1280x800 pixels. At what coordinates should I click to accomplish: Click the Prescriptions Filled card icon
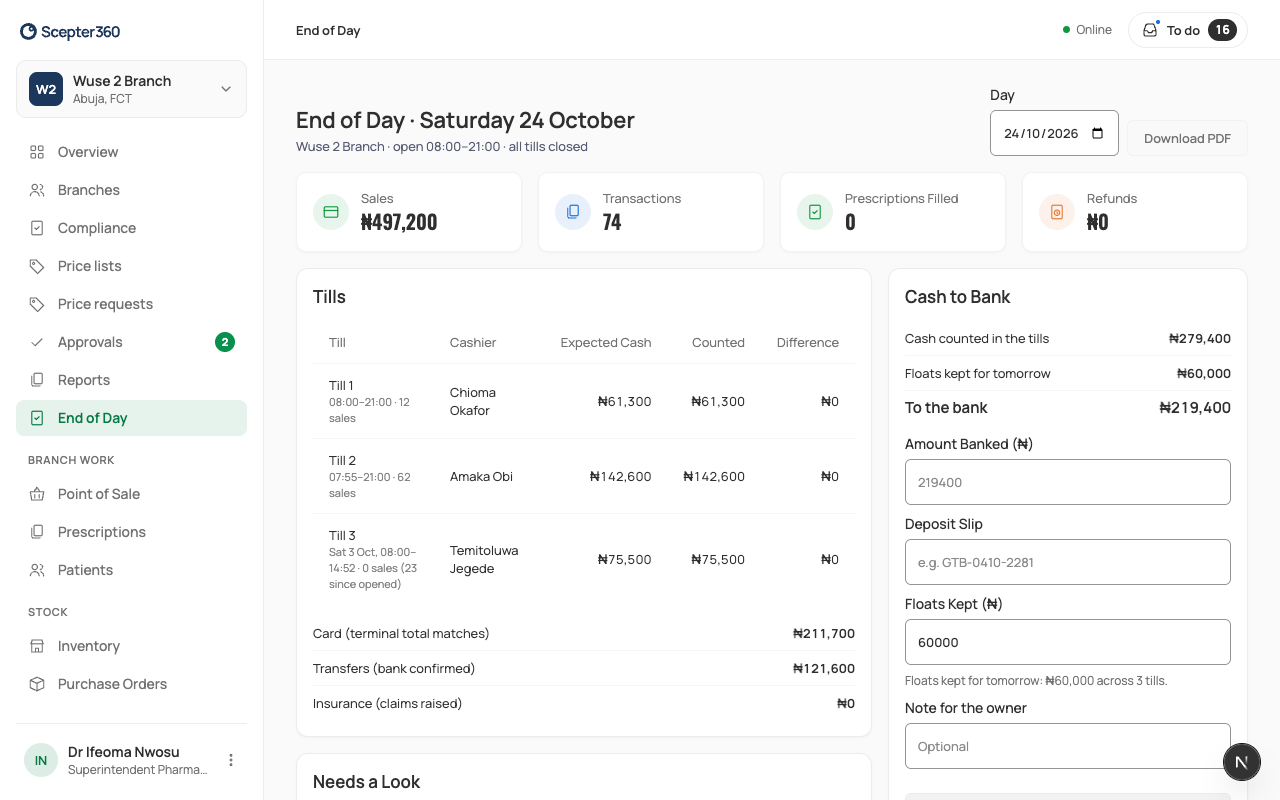pos(815,212)
